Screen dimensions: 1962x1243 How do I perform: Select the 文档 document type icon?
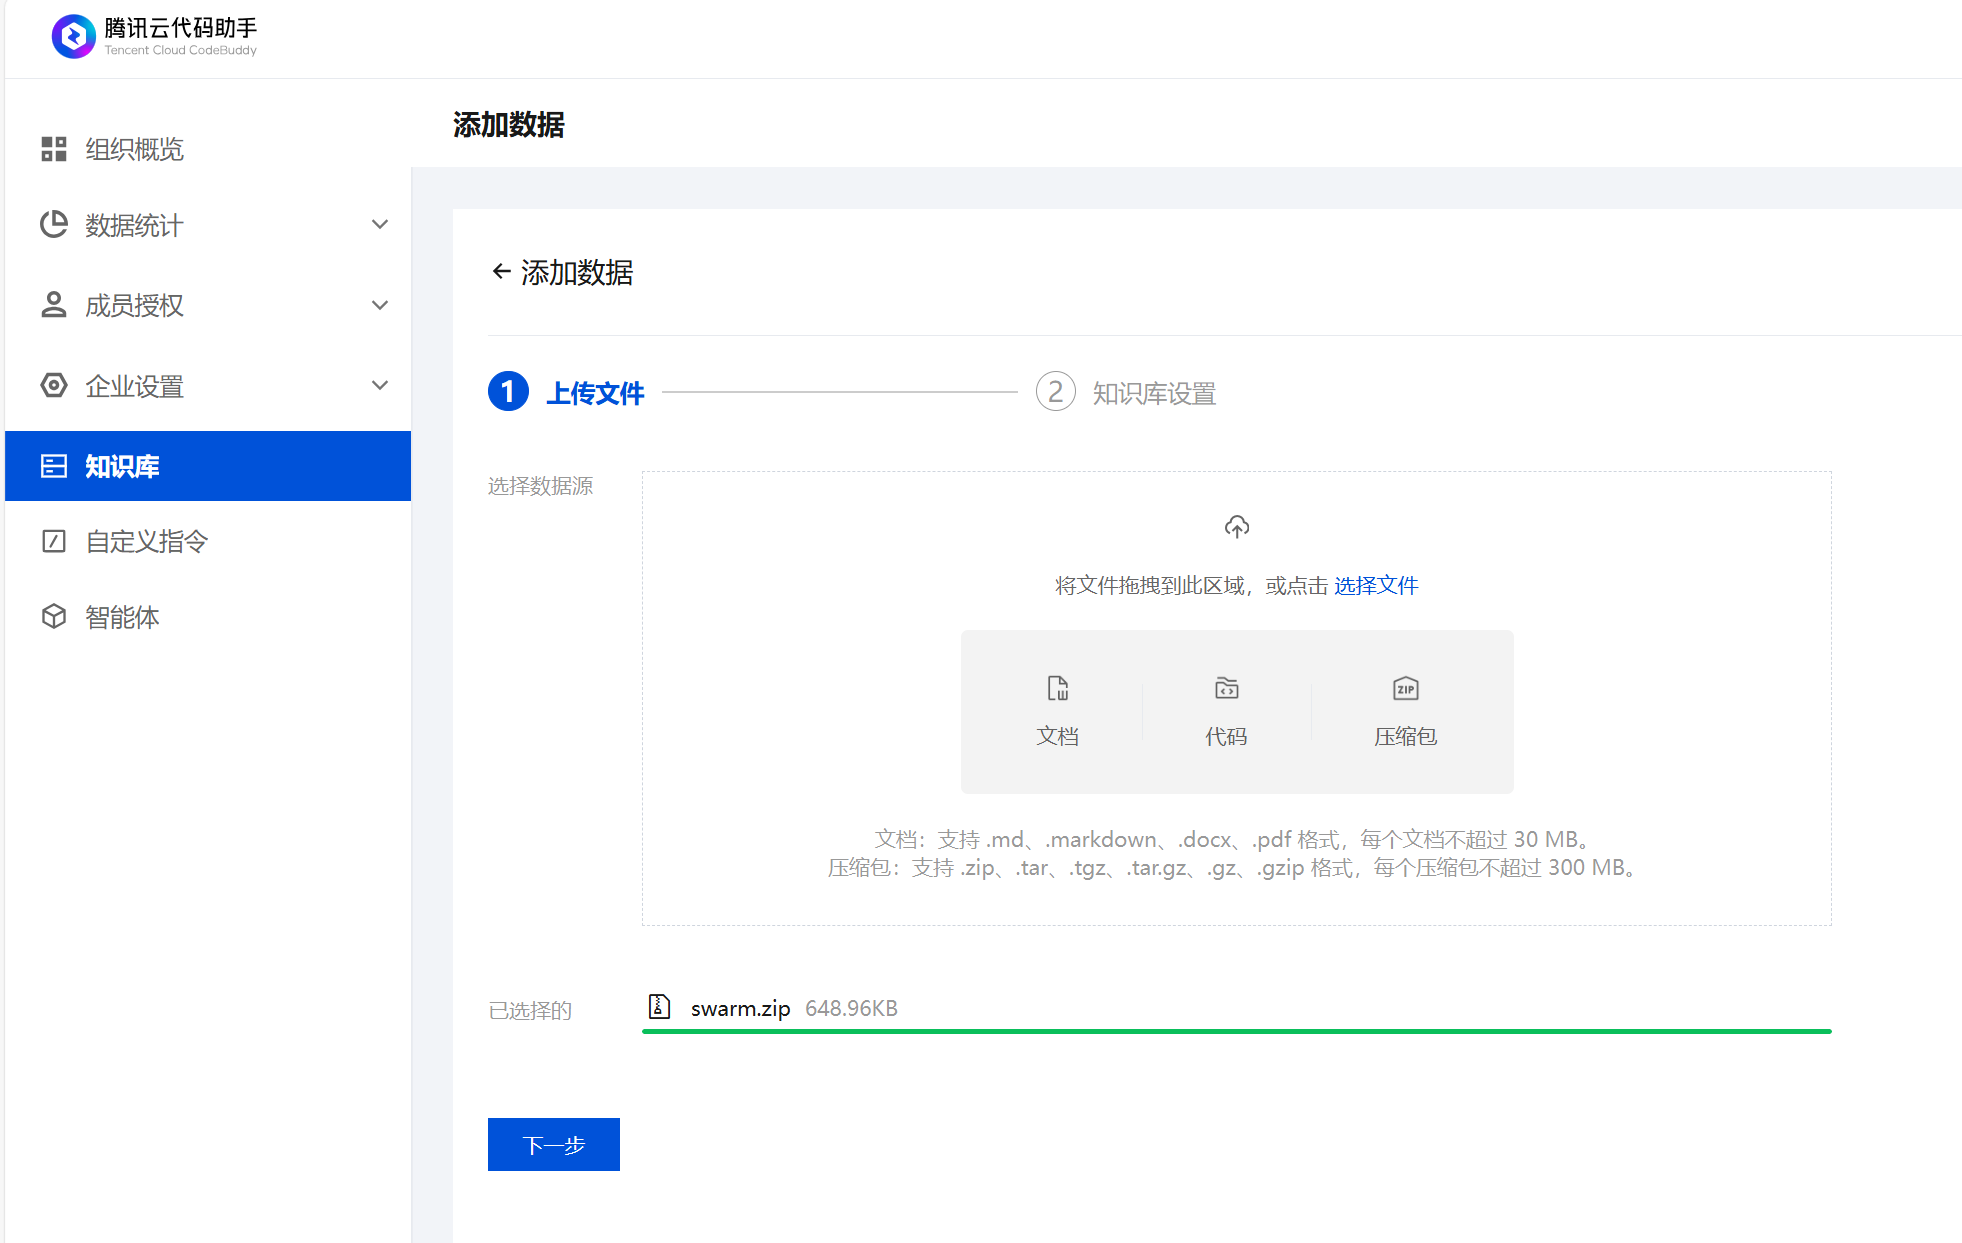pos(1057,689)
